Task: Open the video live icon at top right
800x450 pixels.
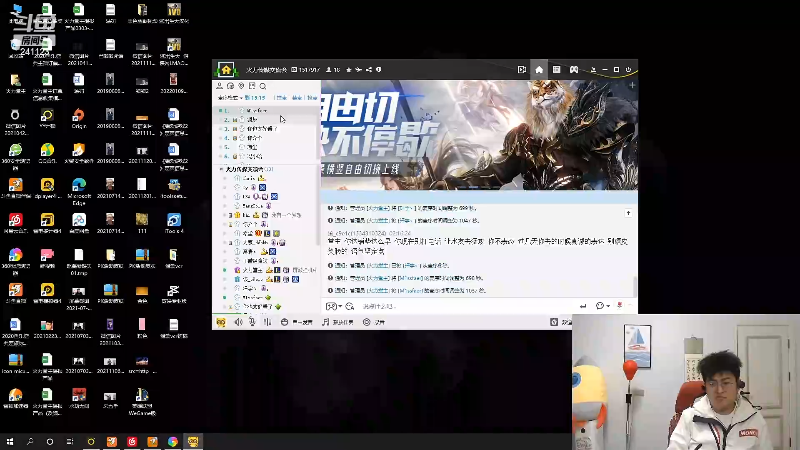Action: (521, 70)
